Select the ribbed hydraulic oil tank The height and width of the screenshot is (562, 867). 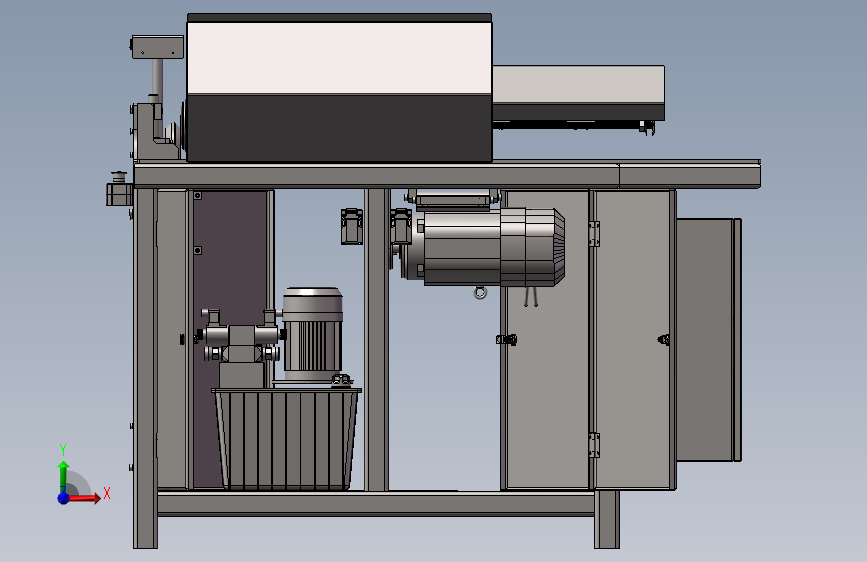tap(286, 440)
